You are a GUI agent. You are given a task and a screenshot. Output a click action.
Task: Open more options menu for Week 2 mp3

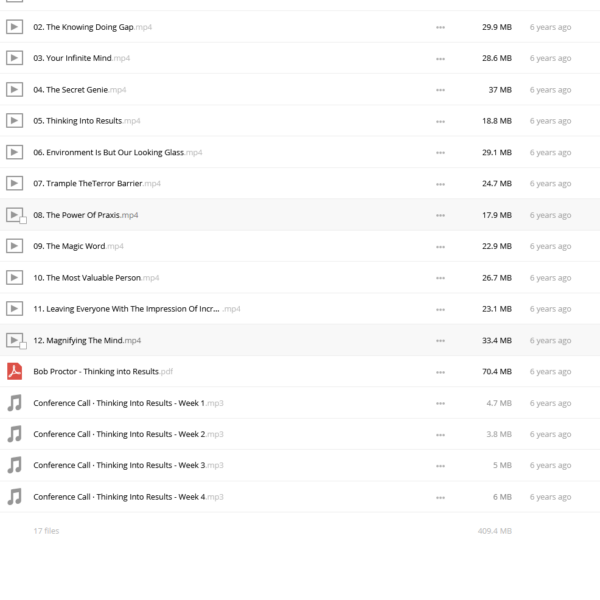tap(440, 435)
